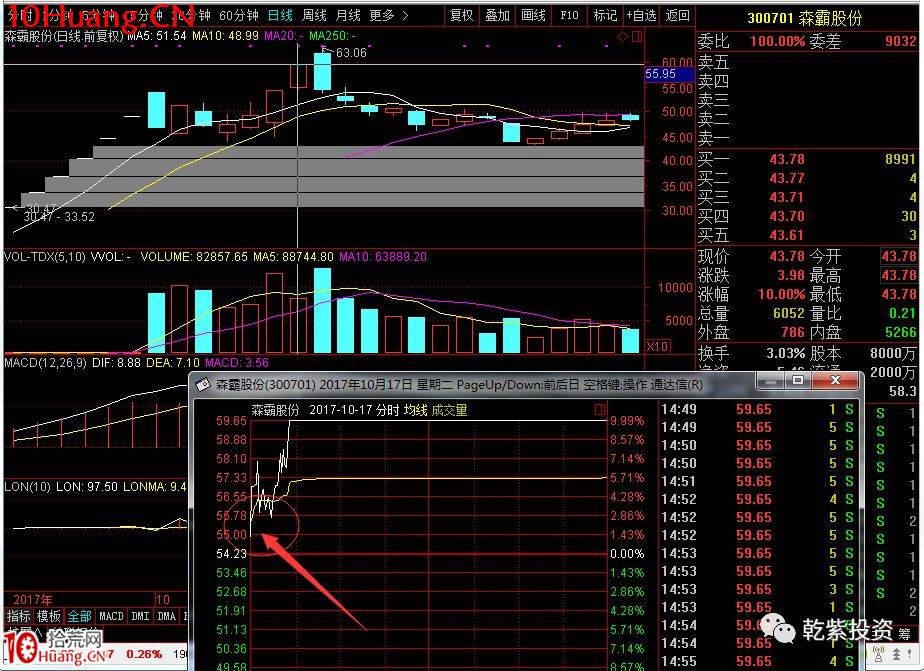This screenshot has width=924, height=671.
Task: Switch to the 周线 weekly tab
Action: [314, 15]
